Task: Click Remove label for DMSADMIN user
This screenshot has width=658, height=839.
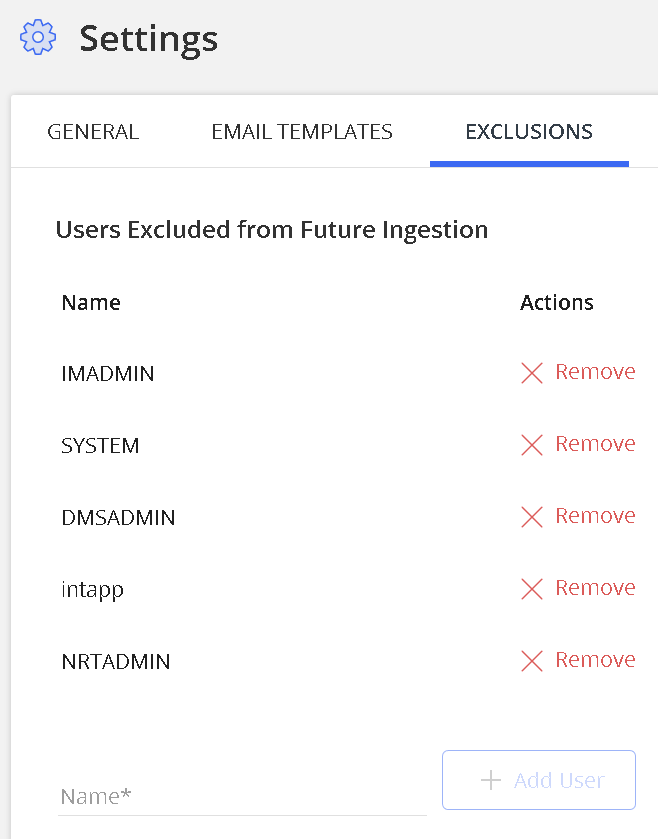Action: pyautogui.click(x=595, y=516)
